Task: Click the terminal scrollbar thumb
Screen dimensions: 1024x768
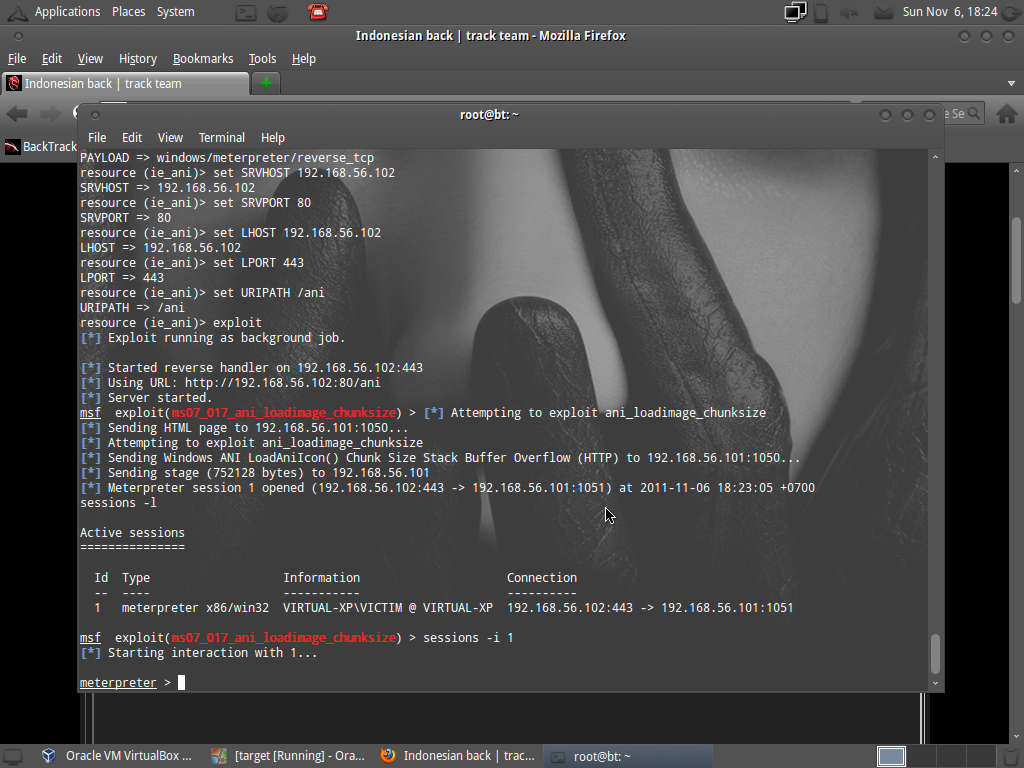Action: click(x=935, y=653)
